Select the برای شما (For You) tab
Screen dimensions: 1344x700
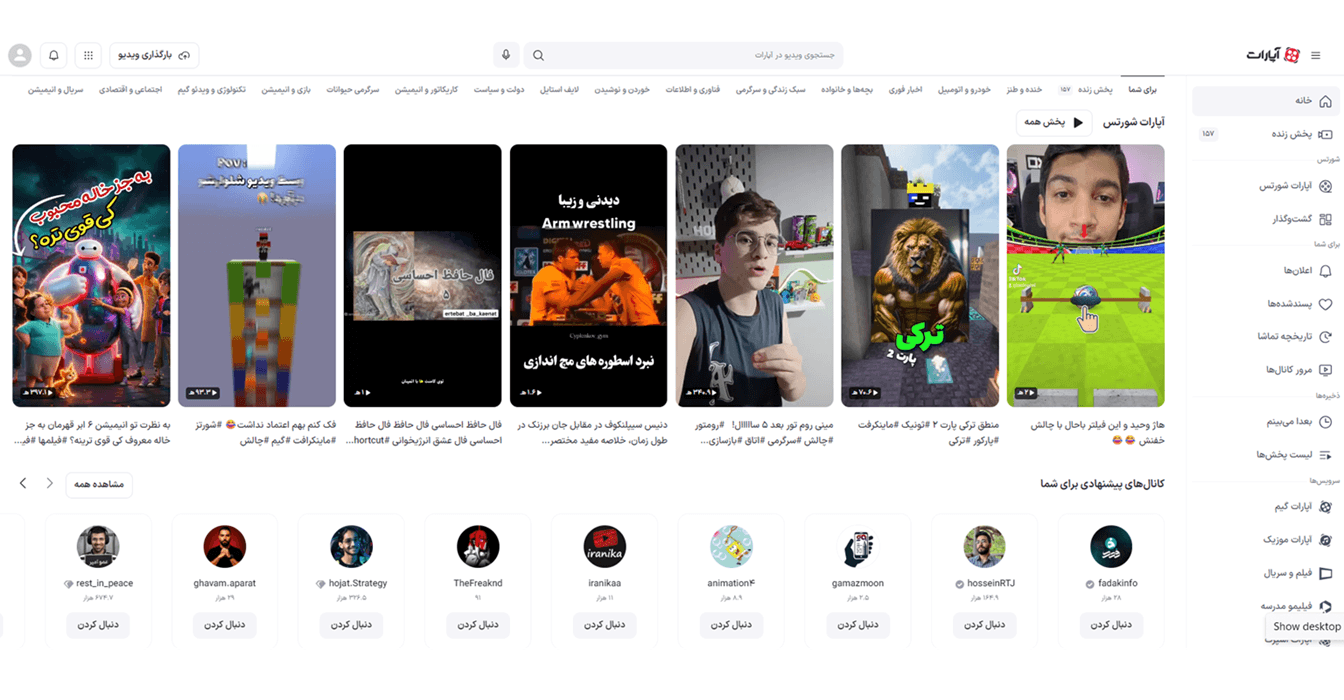pyautogui.click(x=1142, y=90)
